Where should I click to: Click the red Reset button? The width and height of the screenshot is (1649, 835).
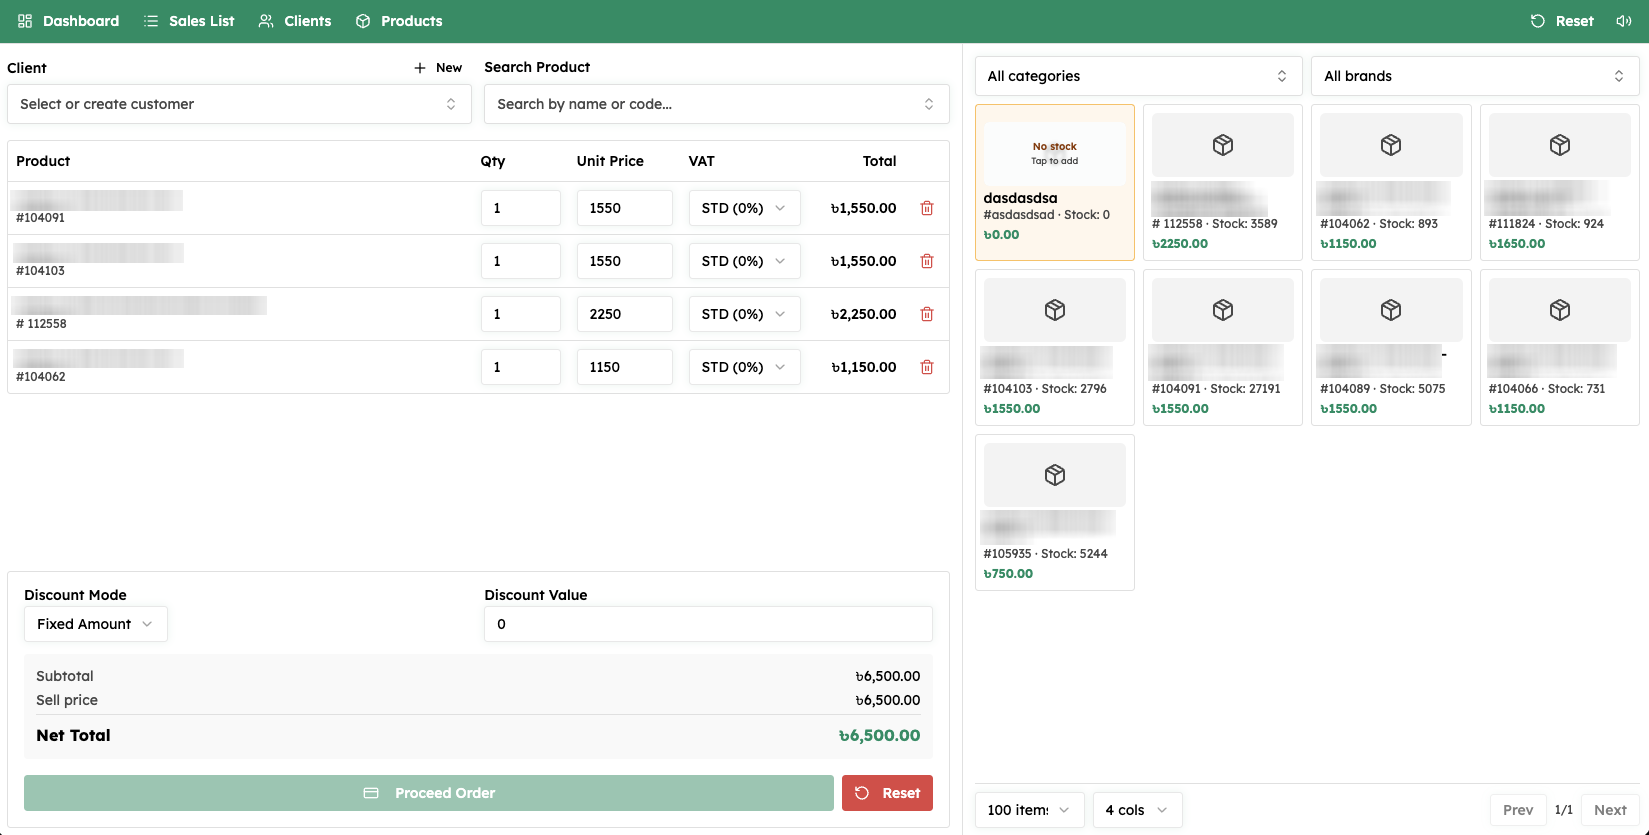pos(887,793)
